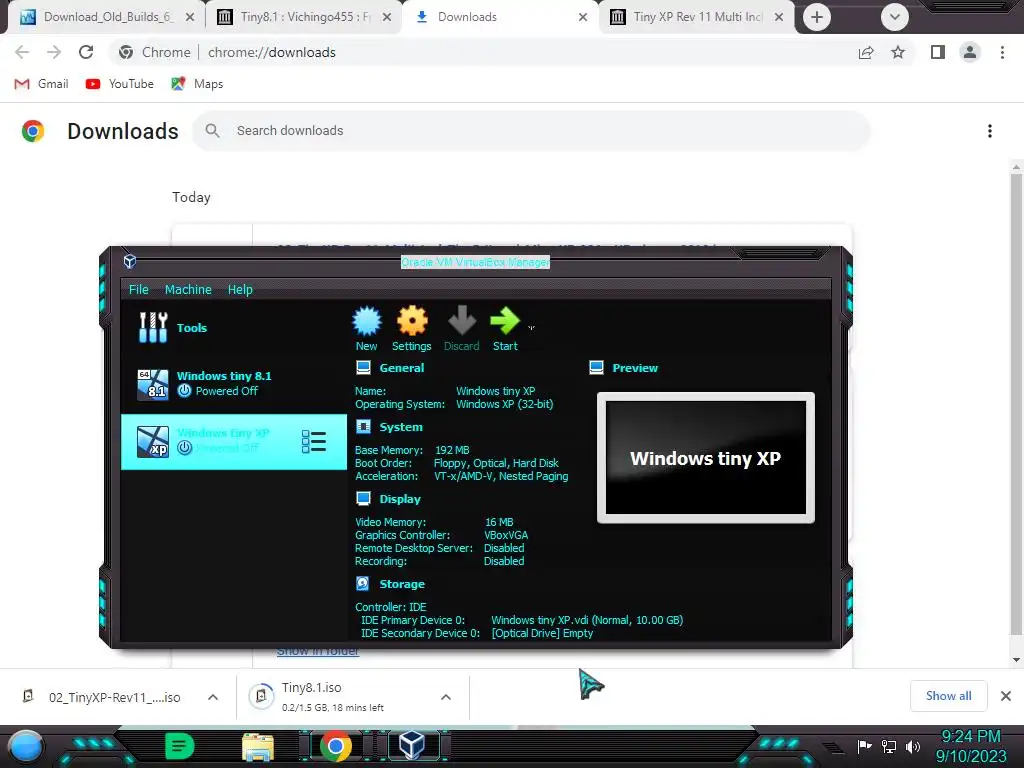Viewport: 1024px width, 768px height.
Task: Reload the Downloads page
Action: (x=86, y=52)
